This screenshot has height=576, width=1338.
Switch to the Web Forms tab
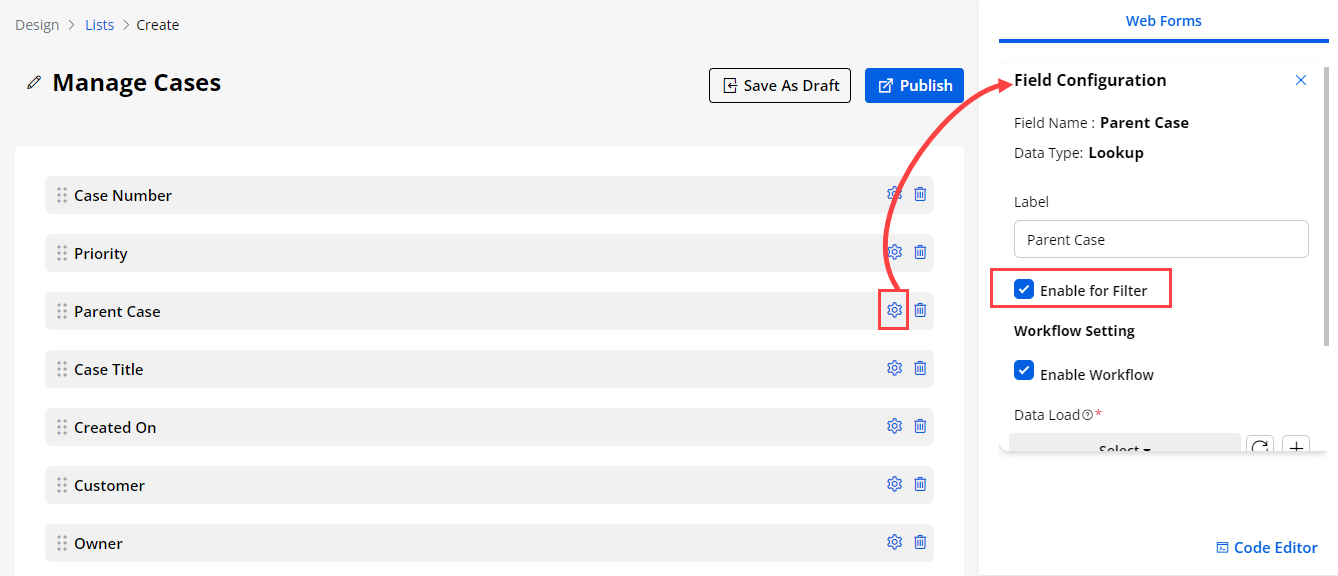click(1163, 21)
